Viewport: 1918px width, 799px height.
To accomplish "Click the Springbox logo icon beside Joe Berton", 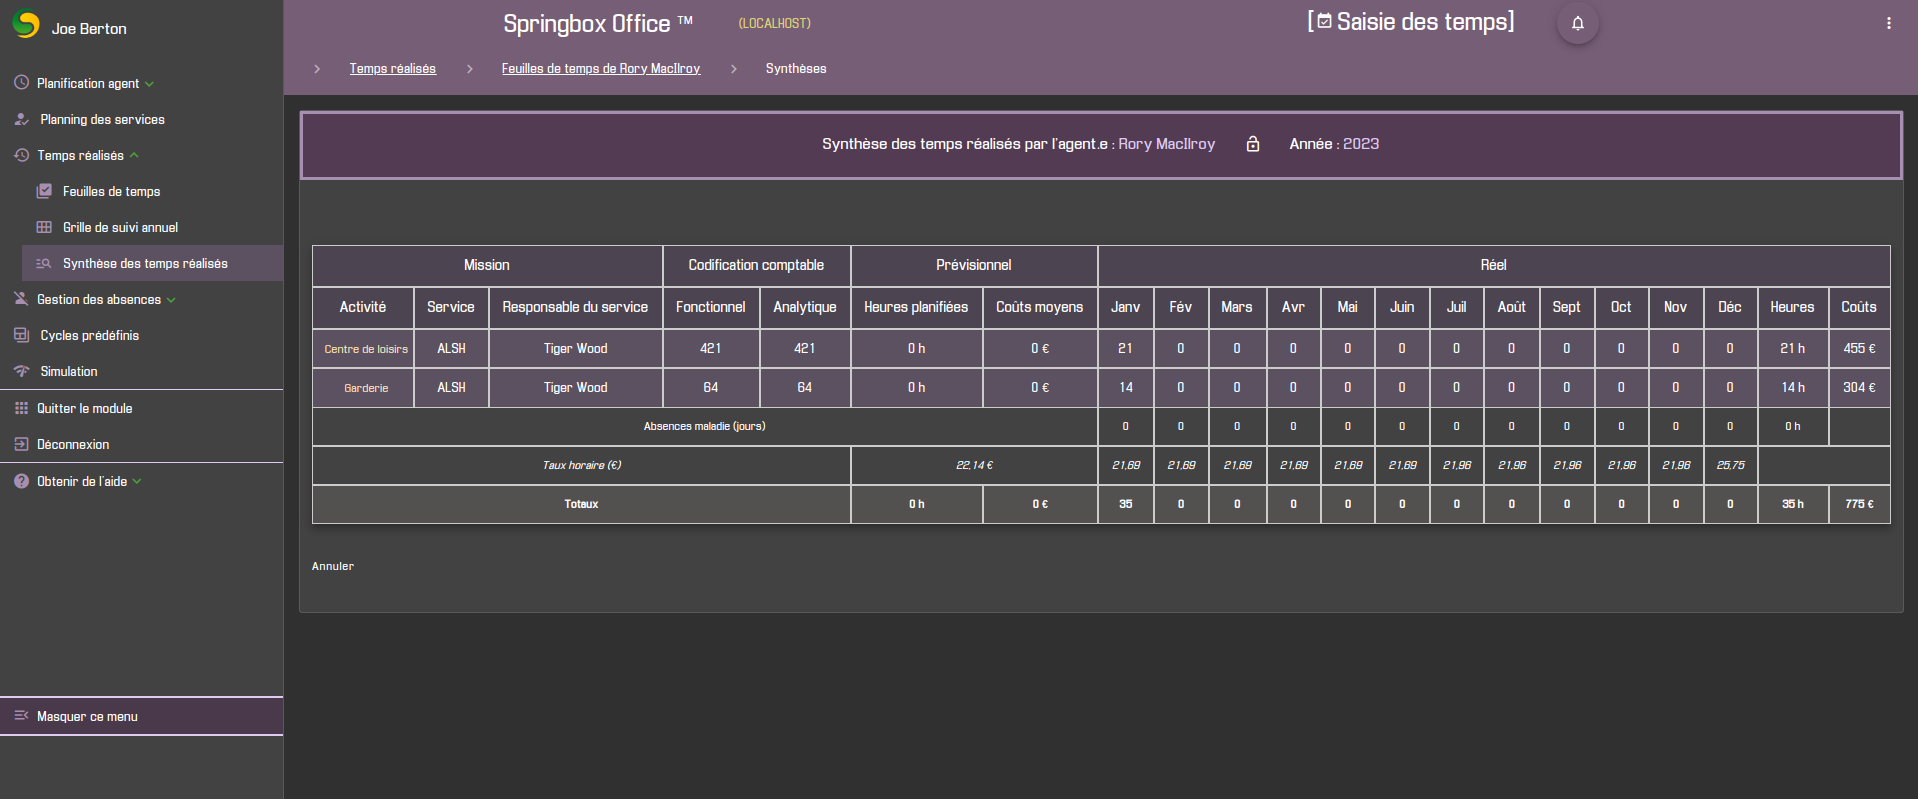I will [x=25, y=25].
